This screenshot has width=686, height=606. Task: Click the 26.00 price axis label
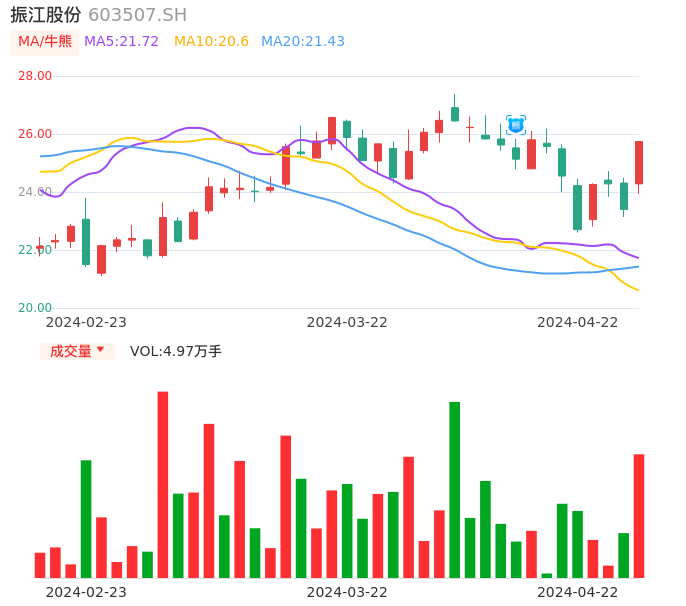35,134
